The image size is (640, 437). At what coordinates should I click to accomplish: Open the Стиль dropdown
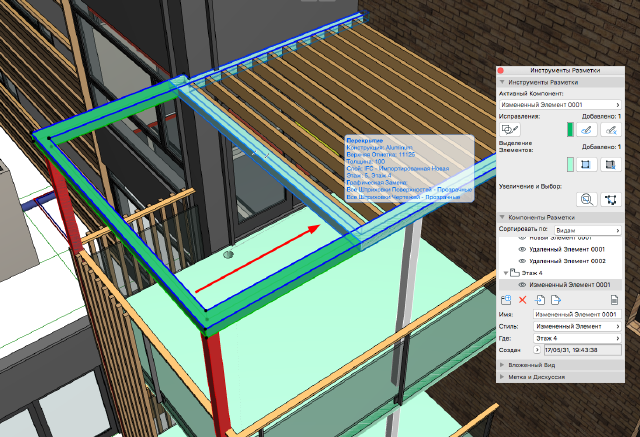point(576,326)
